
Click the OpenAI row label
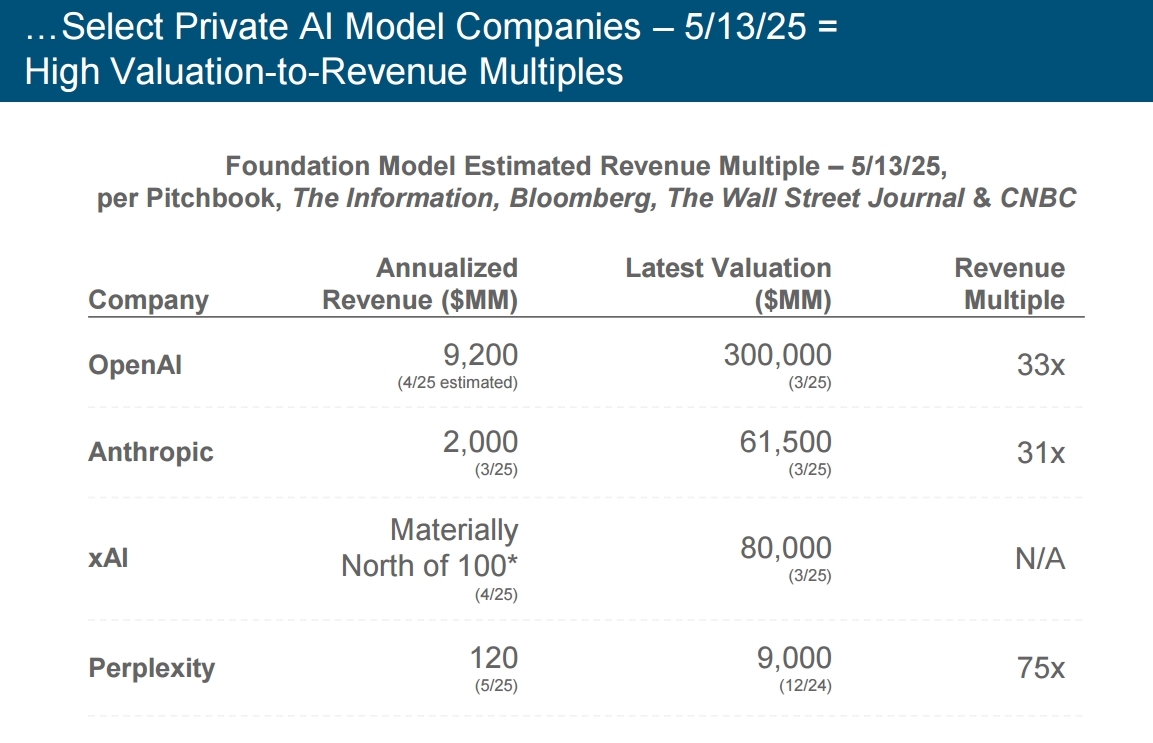pos(135,364)
